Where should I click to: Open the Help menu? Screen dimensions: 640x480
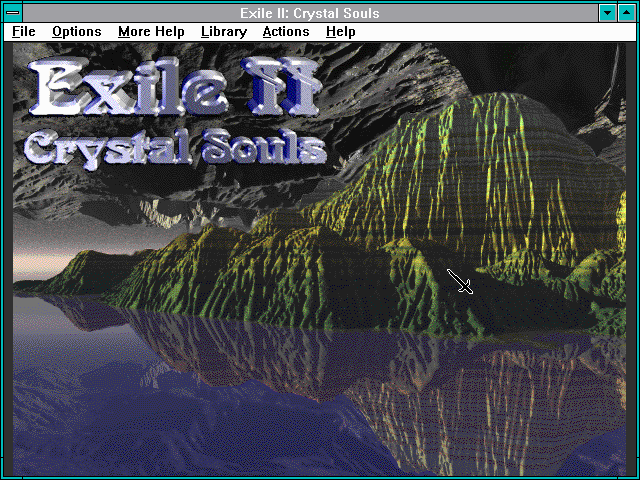[x=340, y=32]
